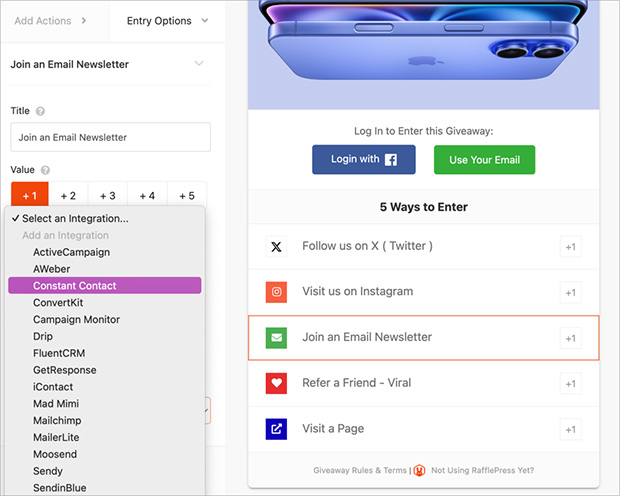Image resolution: width=620 pixels, height=496 pixels.
Task: Select Campaign Monitor integration
Action: point(105,319)
